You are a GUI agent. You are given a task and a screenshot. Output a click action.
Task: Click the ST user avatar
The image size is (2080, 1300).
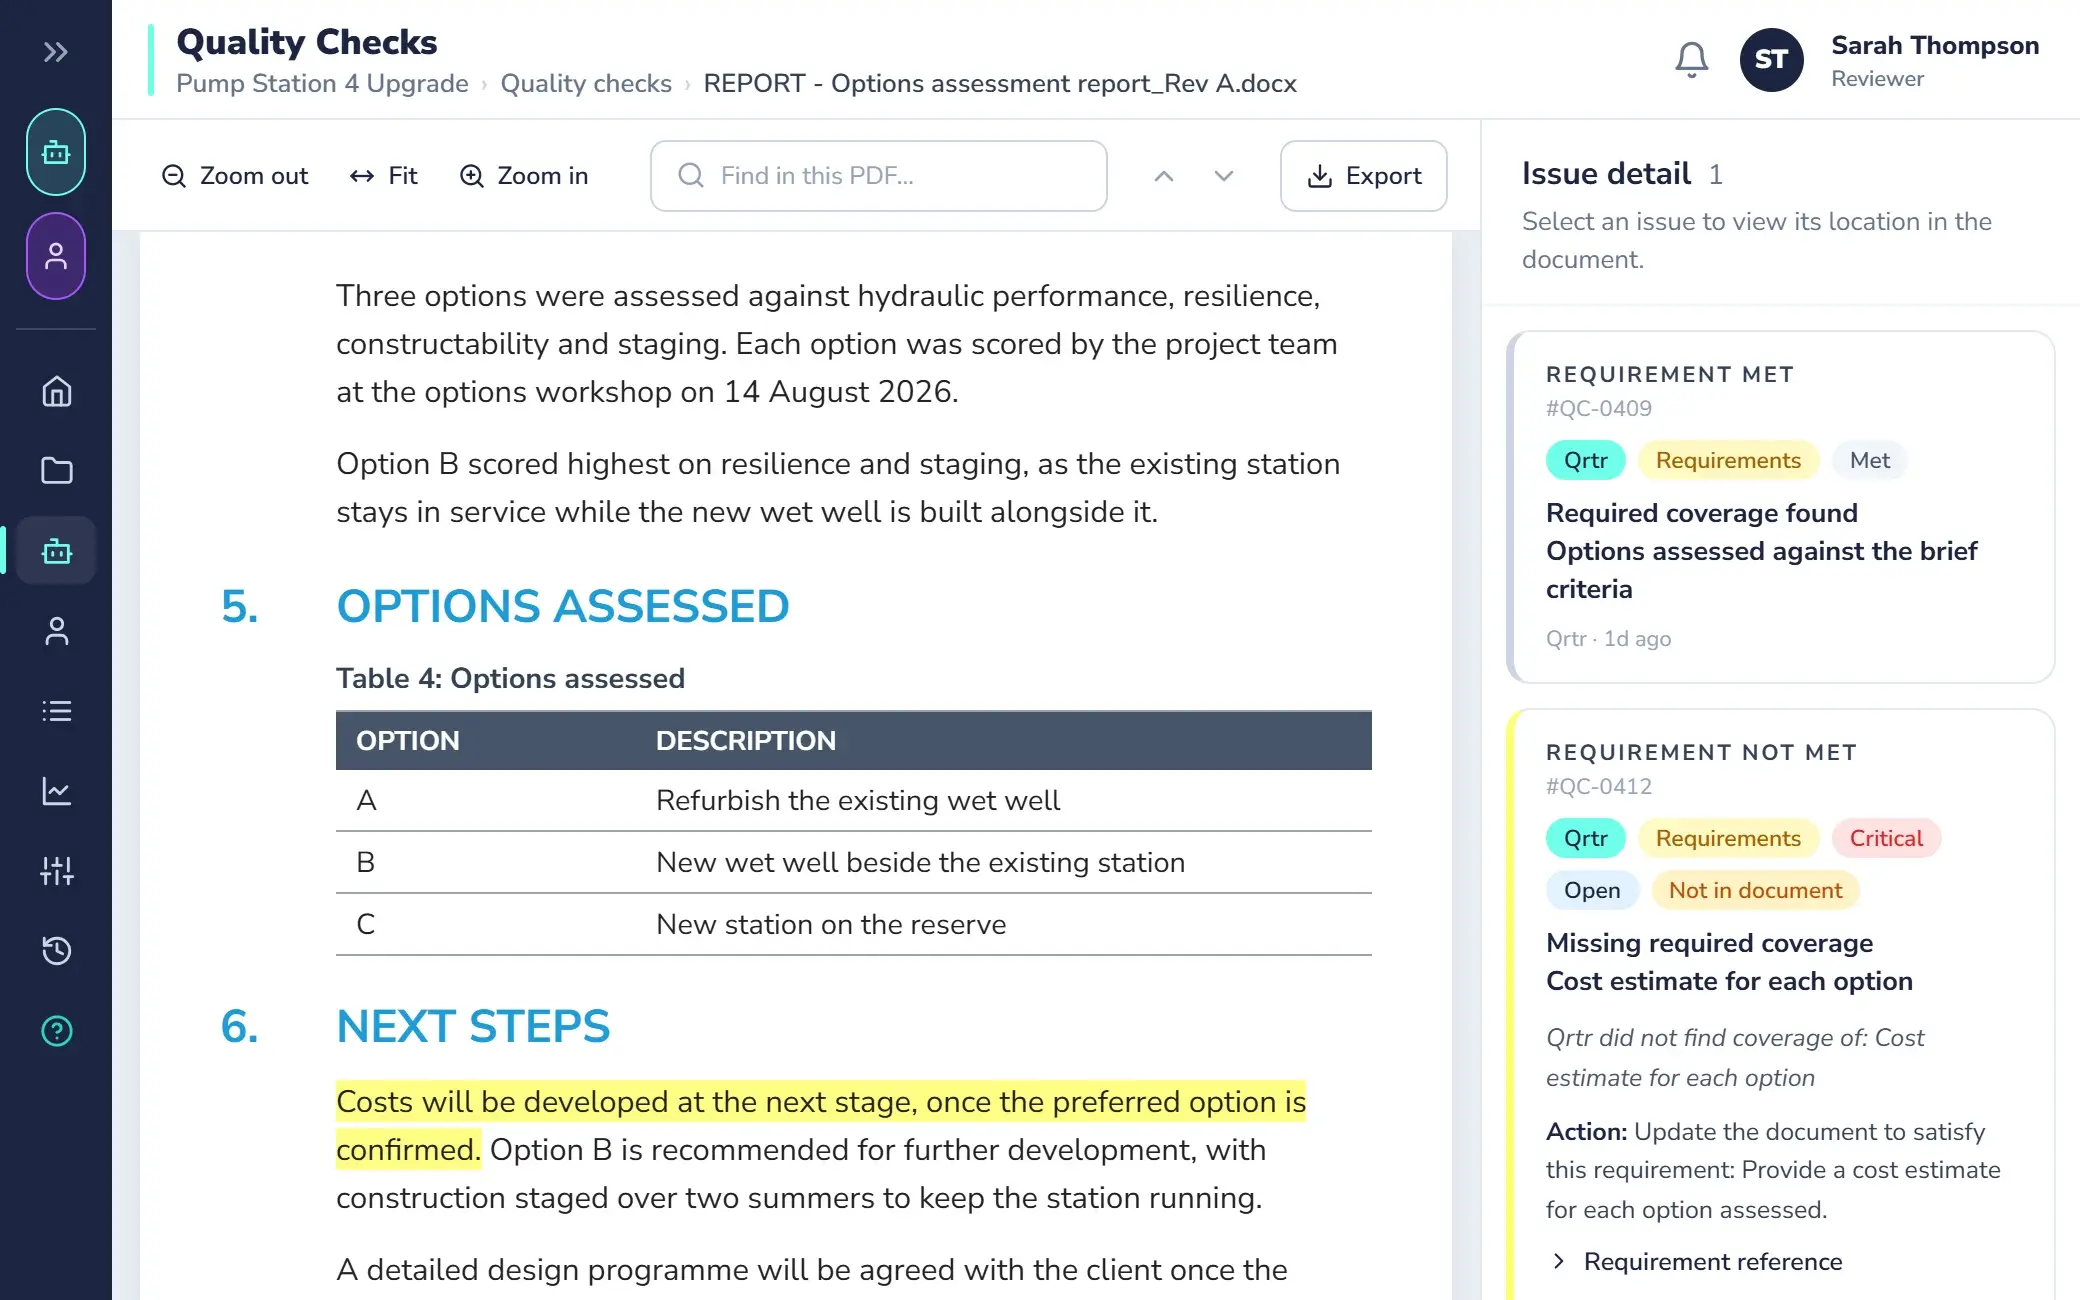pyautogui.click(x=1771, y=60)
